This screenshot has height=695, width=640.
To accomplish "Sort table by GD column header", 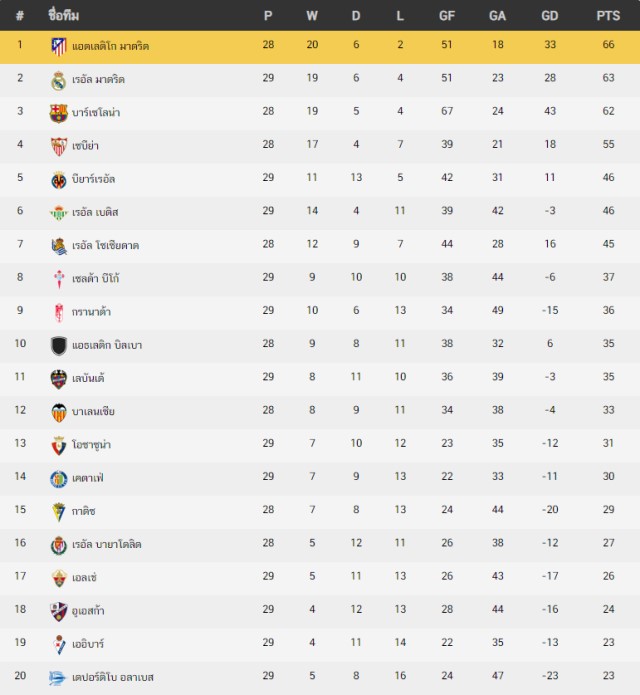I will coord(550,16).
